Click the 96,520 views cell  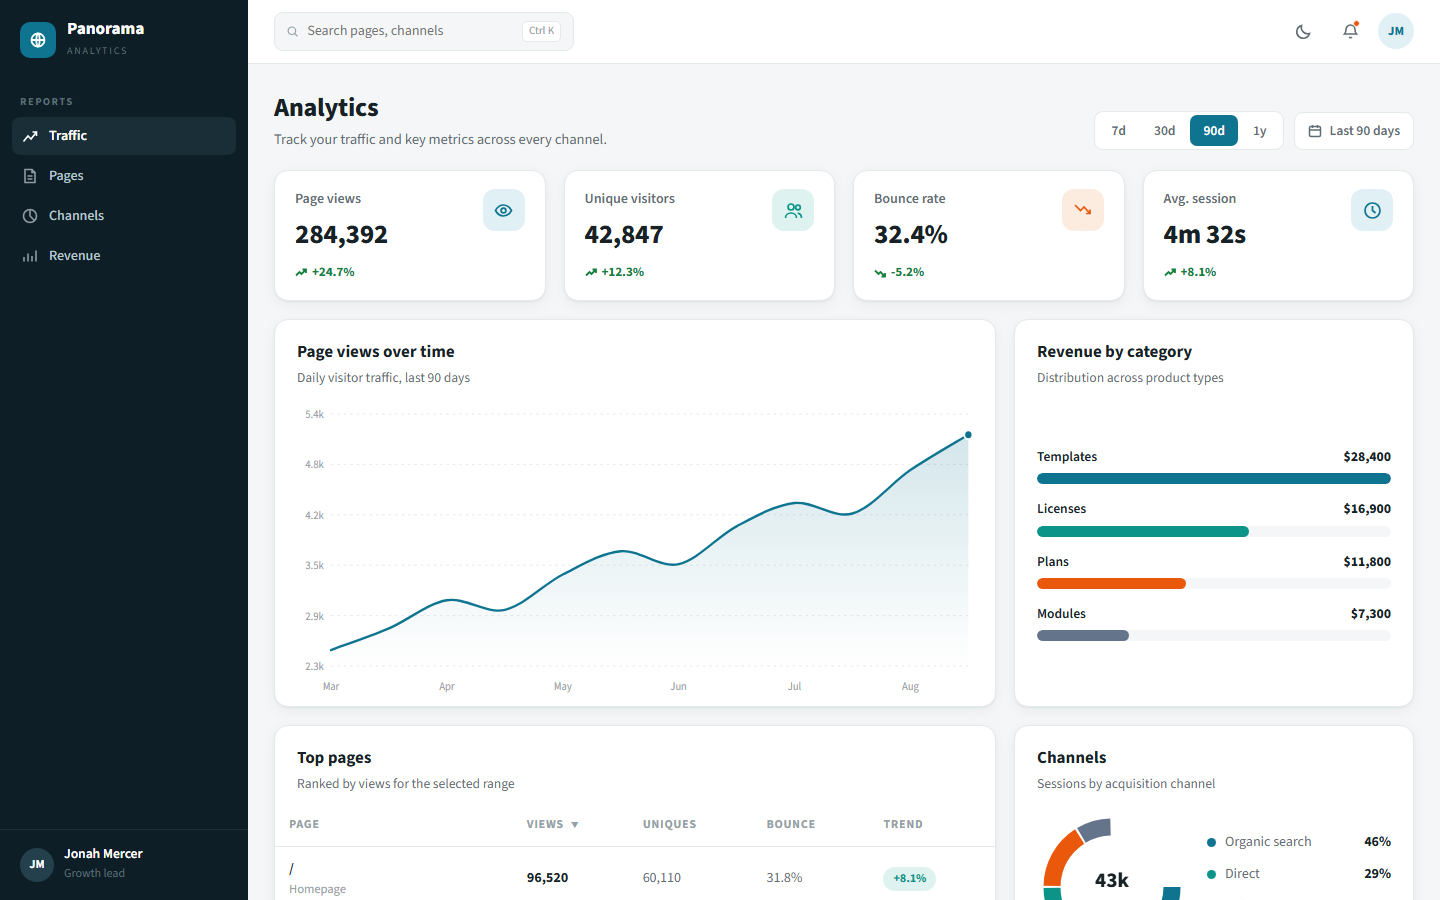point(547,878)
